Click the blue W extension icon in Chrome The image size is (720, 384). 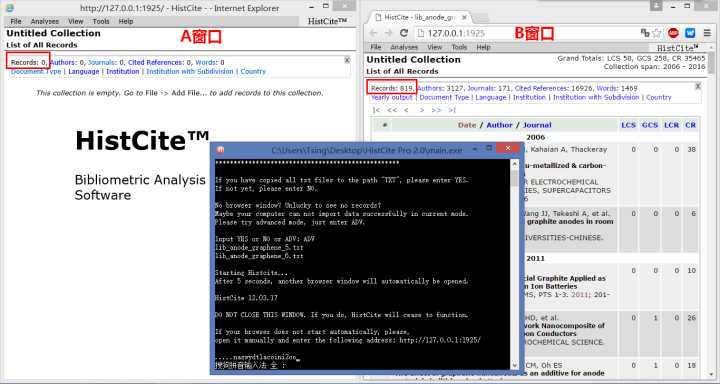point(690,33)
